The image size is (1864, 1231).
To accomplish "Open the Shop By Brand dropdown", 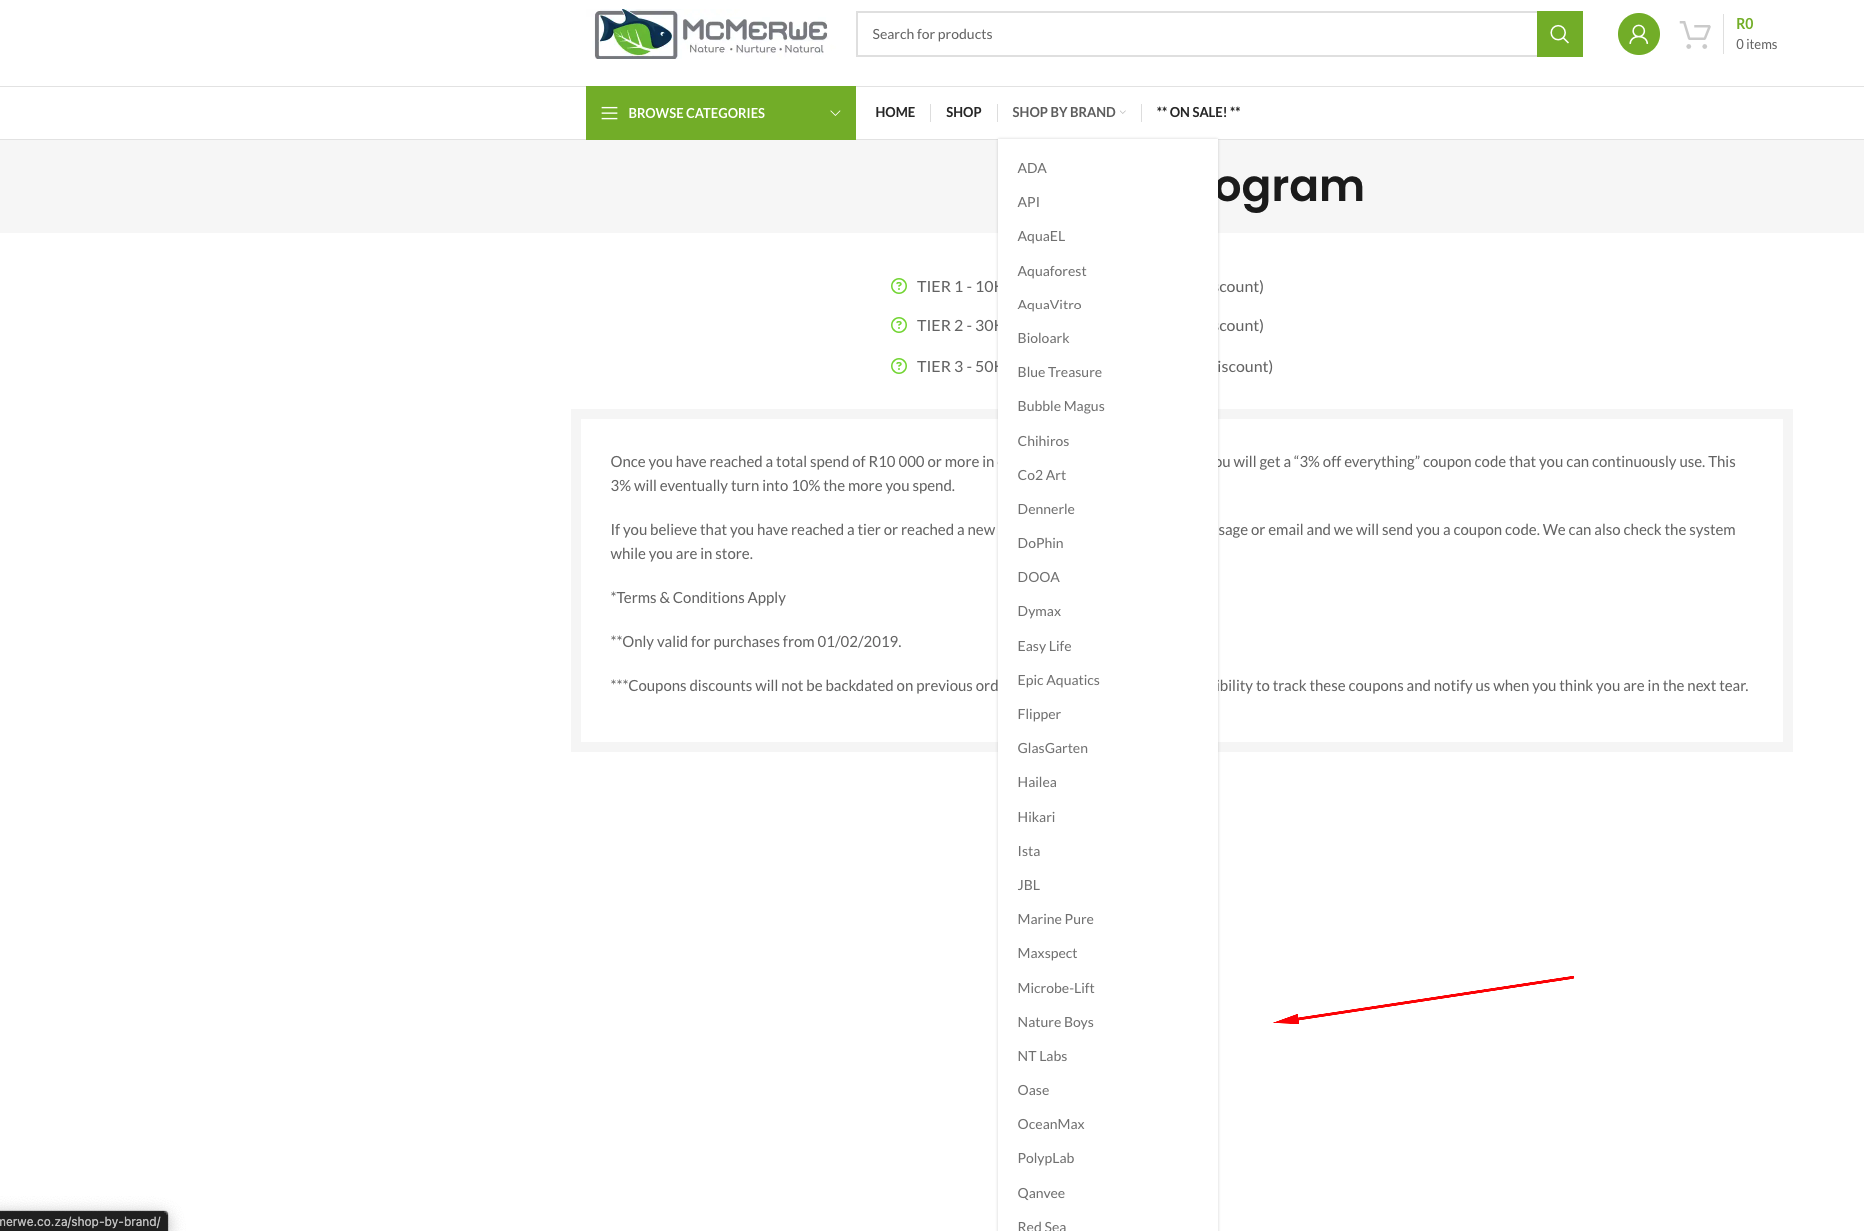I will pyautogui.click(x=1068, y=112).
